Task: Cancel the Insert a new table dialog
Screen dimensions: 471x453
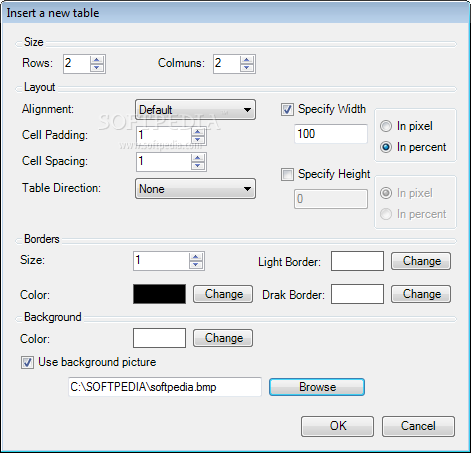Action: point(418,426)
